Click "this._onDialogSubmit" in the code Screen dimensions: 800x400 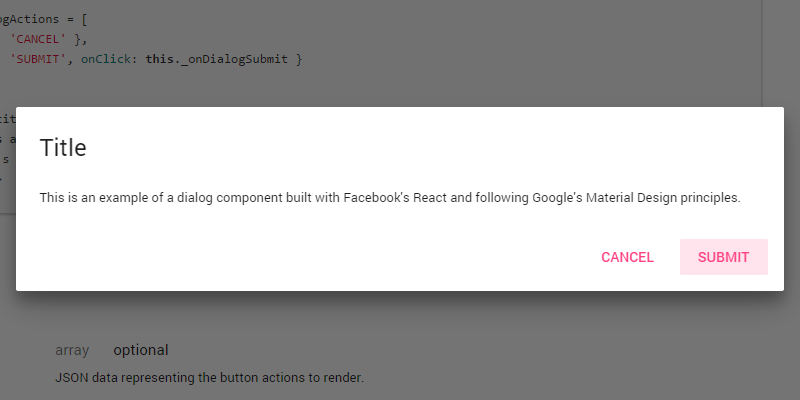point(216,59)
